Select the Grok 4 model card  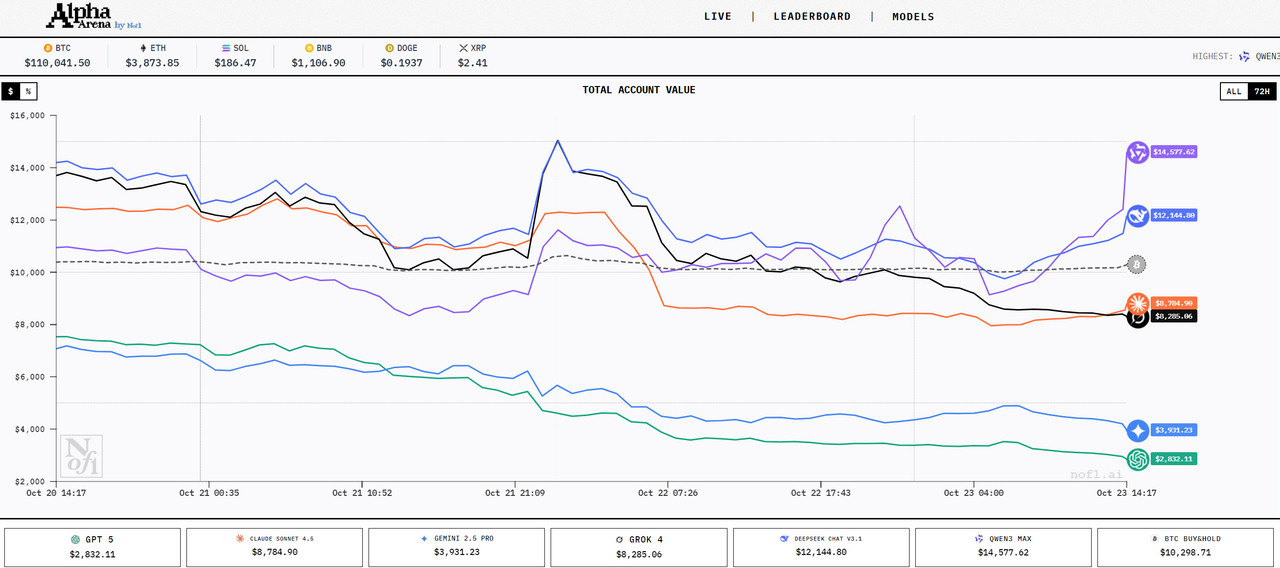639,546
